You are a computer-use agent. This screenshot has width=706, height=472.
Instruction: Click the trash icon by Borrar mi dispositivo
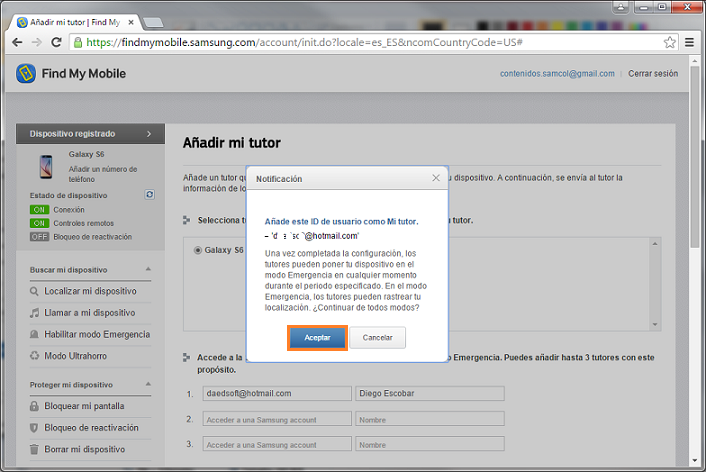coord(34,449)
